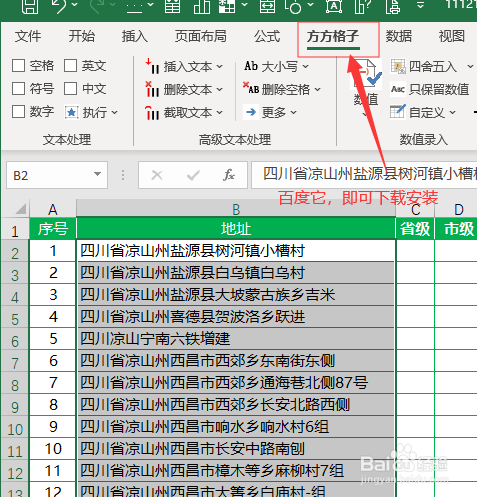Tick the 英文 checkbox
The width and height of the screenshot is (477, 497).
pyautogui.click(x=70, y=66)
